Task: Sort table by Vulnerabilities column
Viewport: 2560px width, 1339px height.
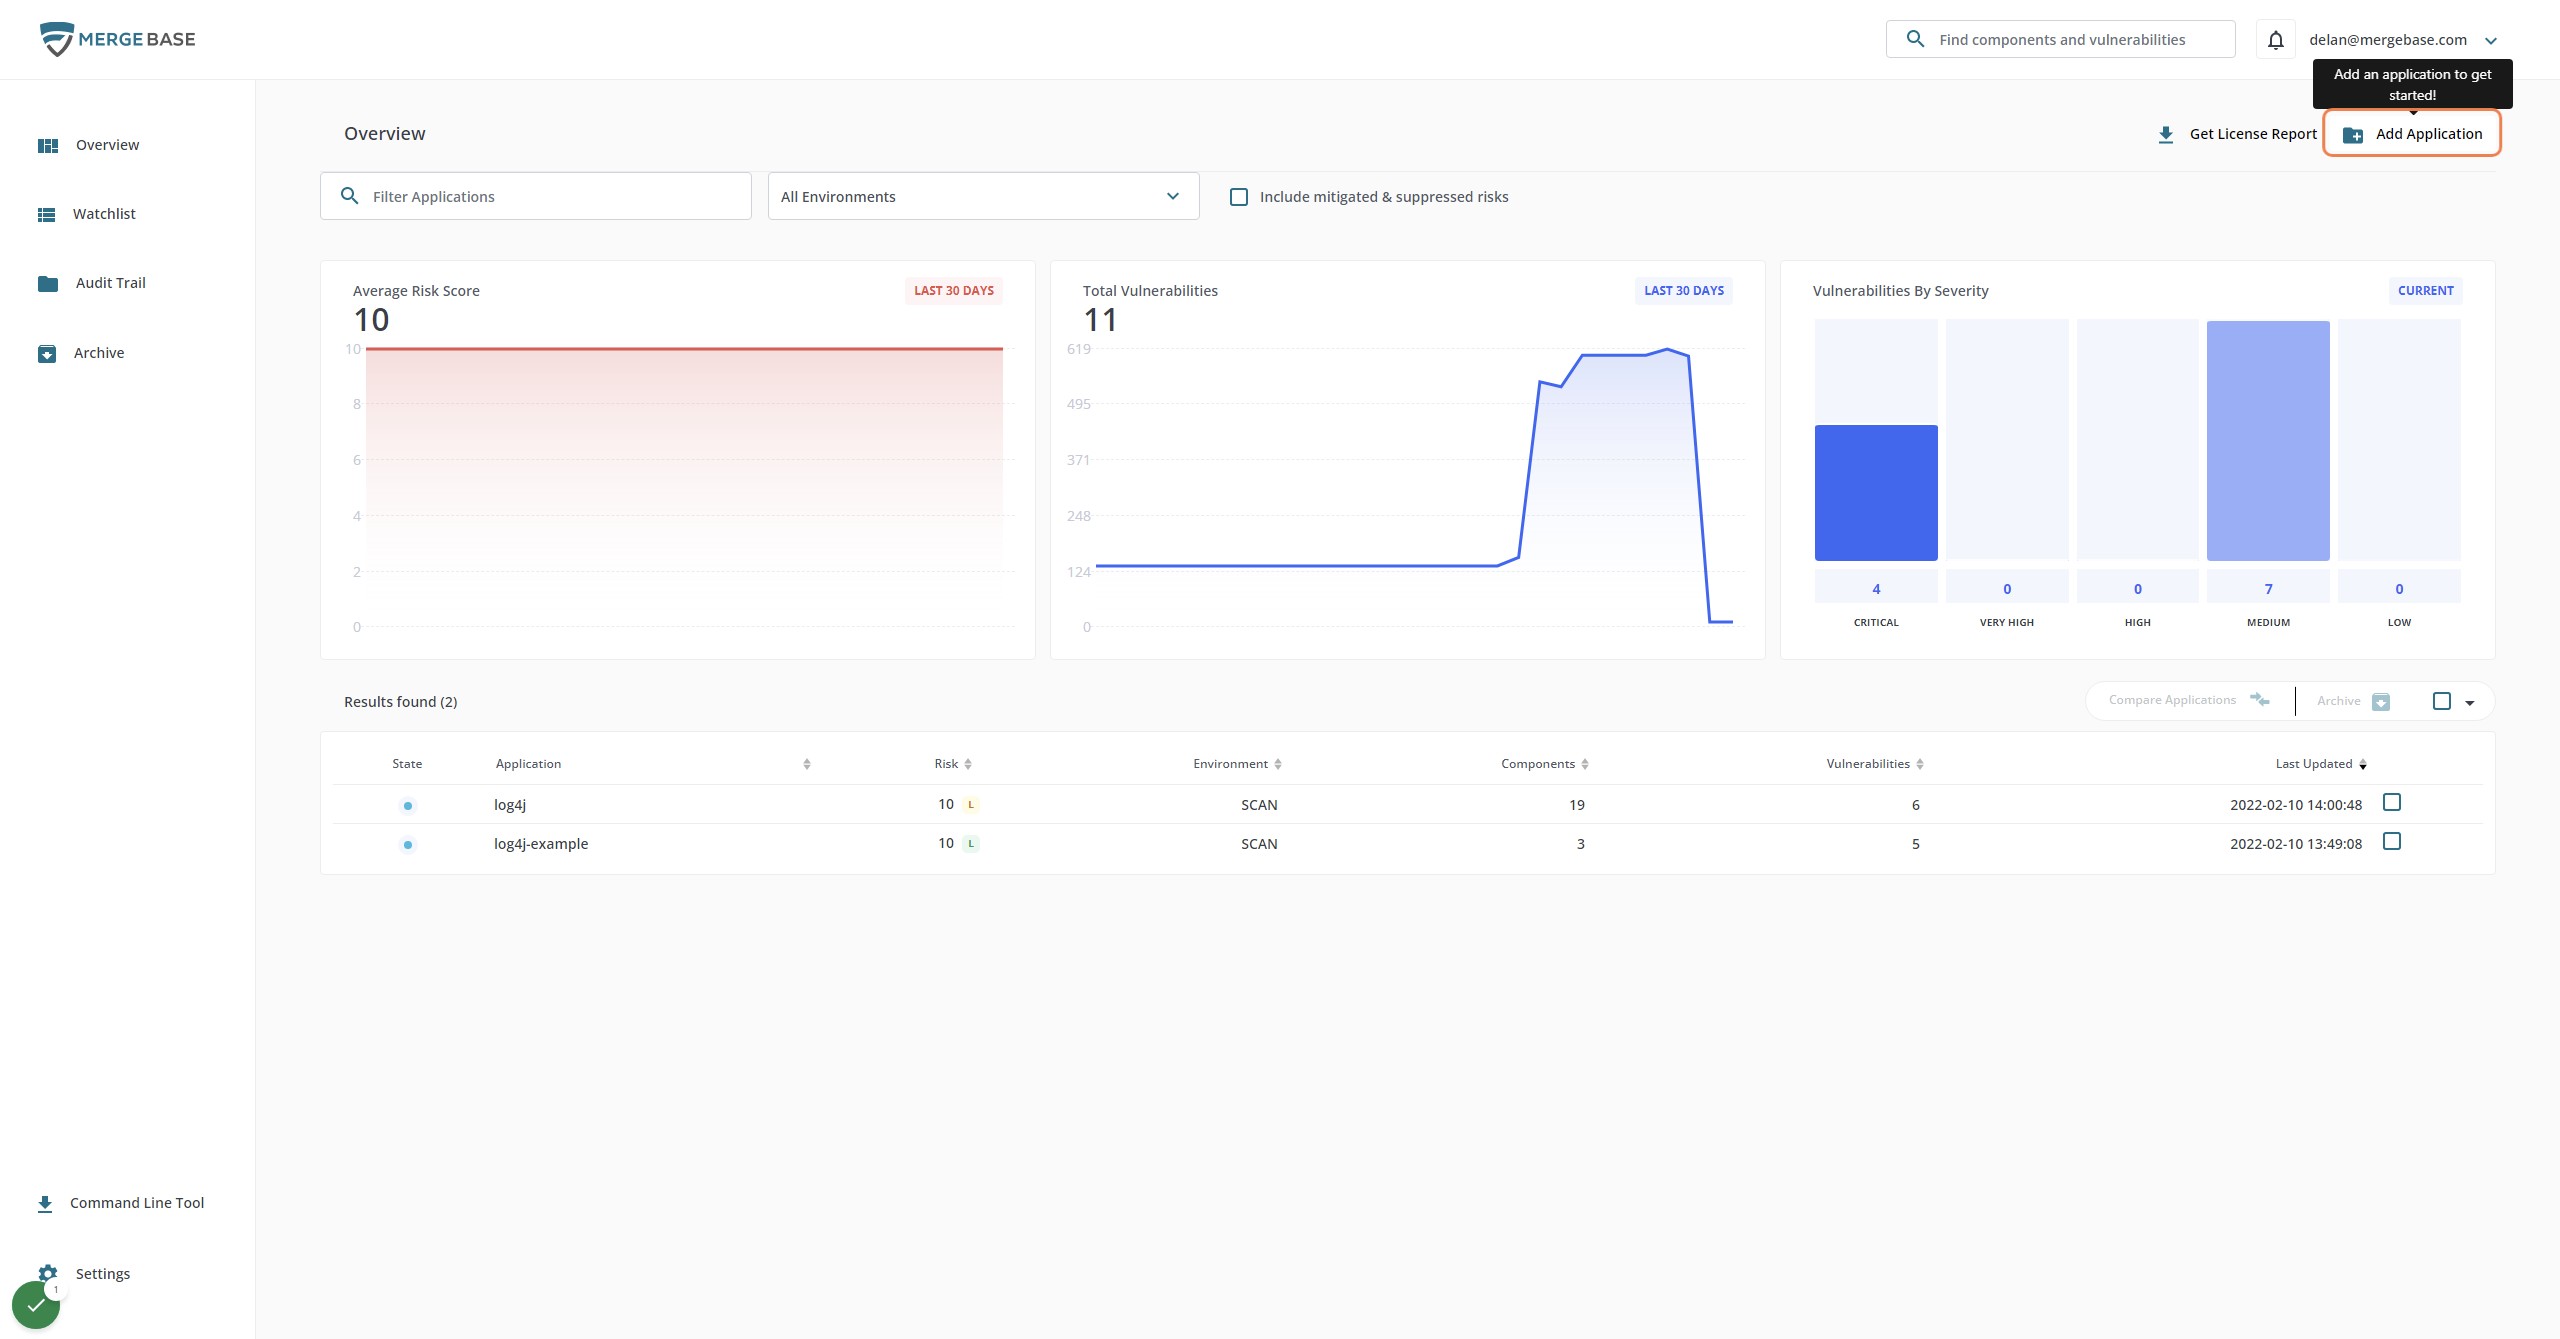Action: 1875,764
